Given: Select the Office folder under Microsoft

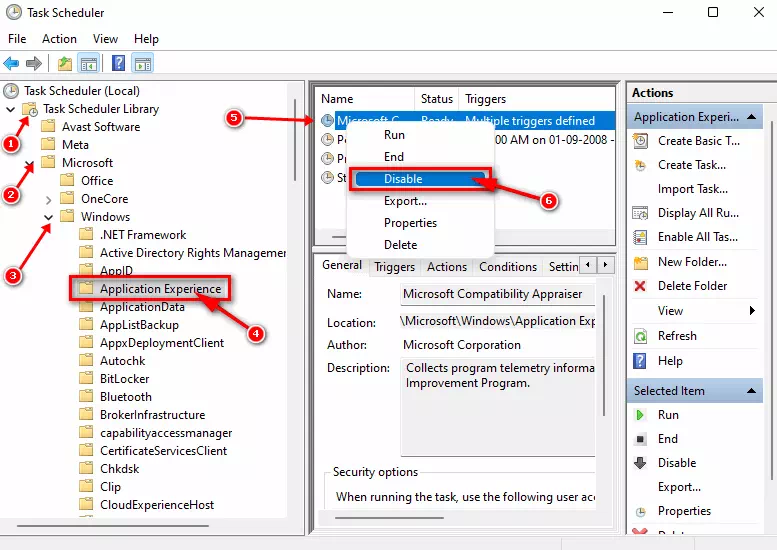Looking at the screenshot, I should tap(97, 180).
